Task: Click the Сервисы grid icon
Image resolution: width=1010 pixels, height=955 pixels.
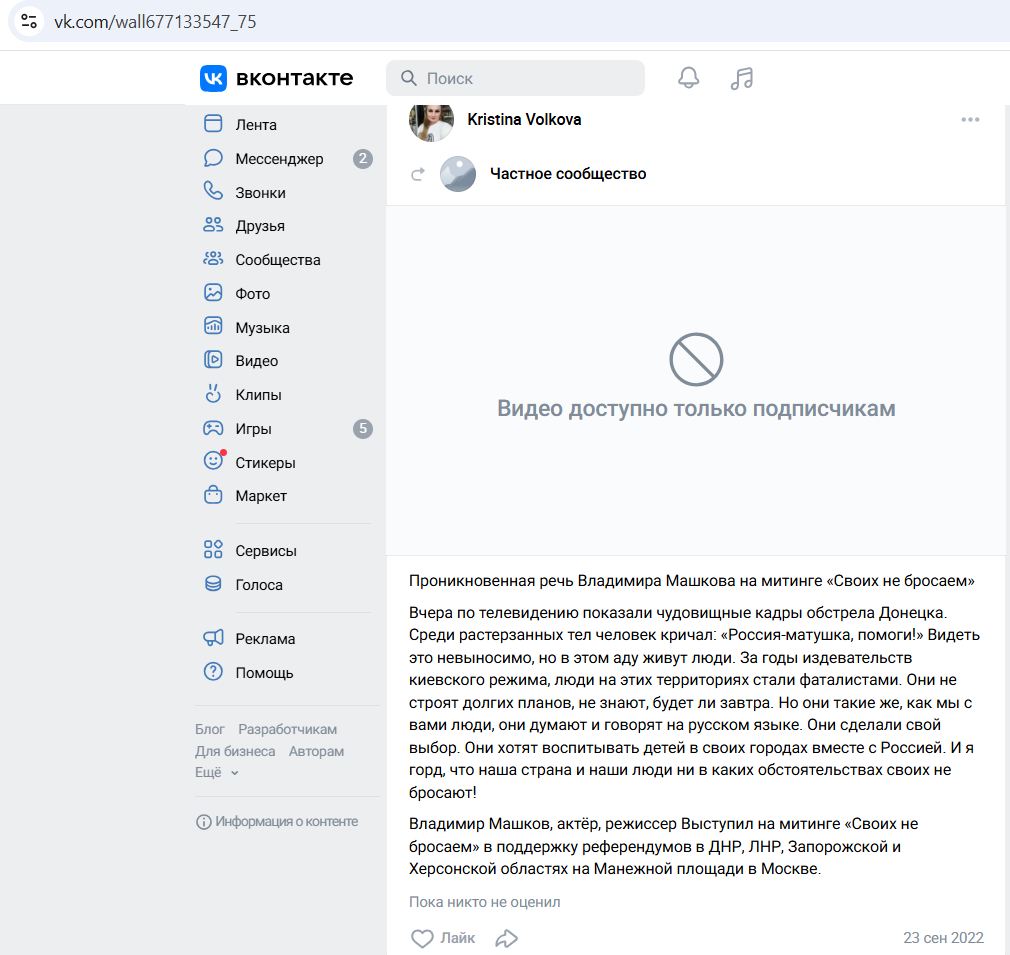Action: [x=213, y=549]
